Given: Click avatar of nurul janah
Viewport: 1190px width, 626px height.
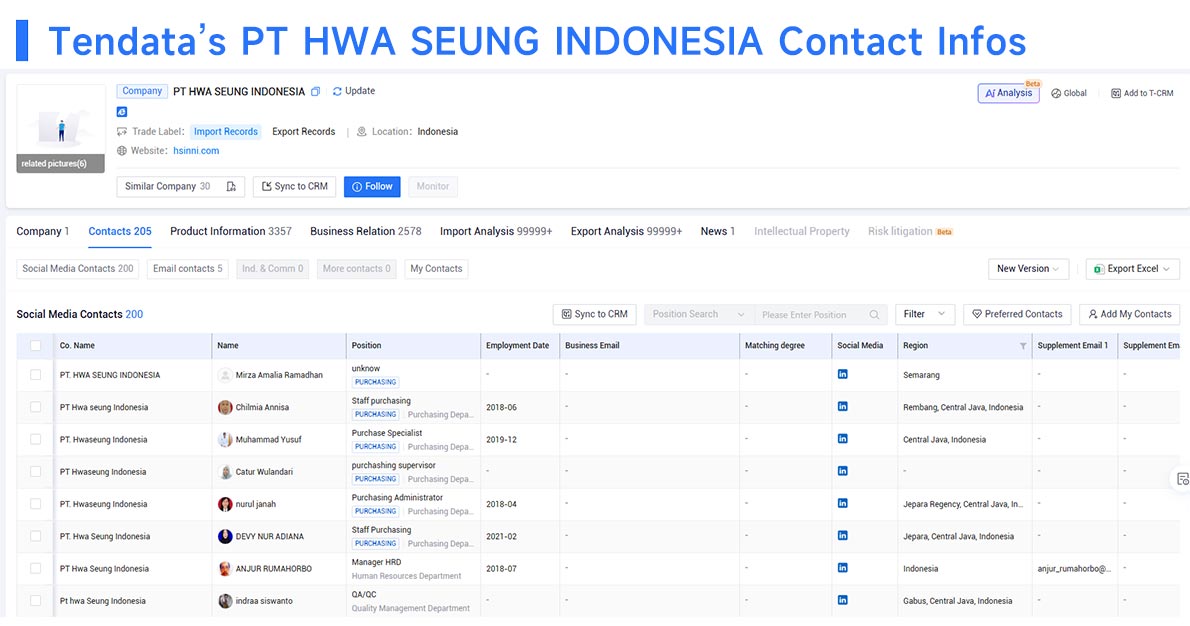Looking at the screenshot, I should pos(225,504).
